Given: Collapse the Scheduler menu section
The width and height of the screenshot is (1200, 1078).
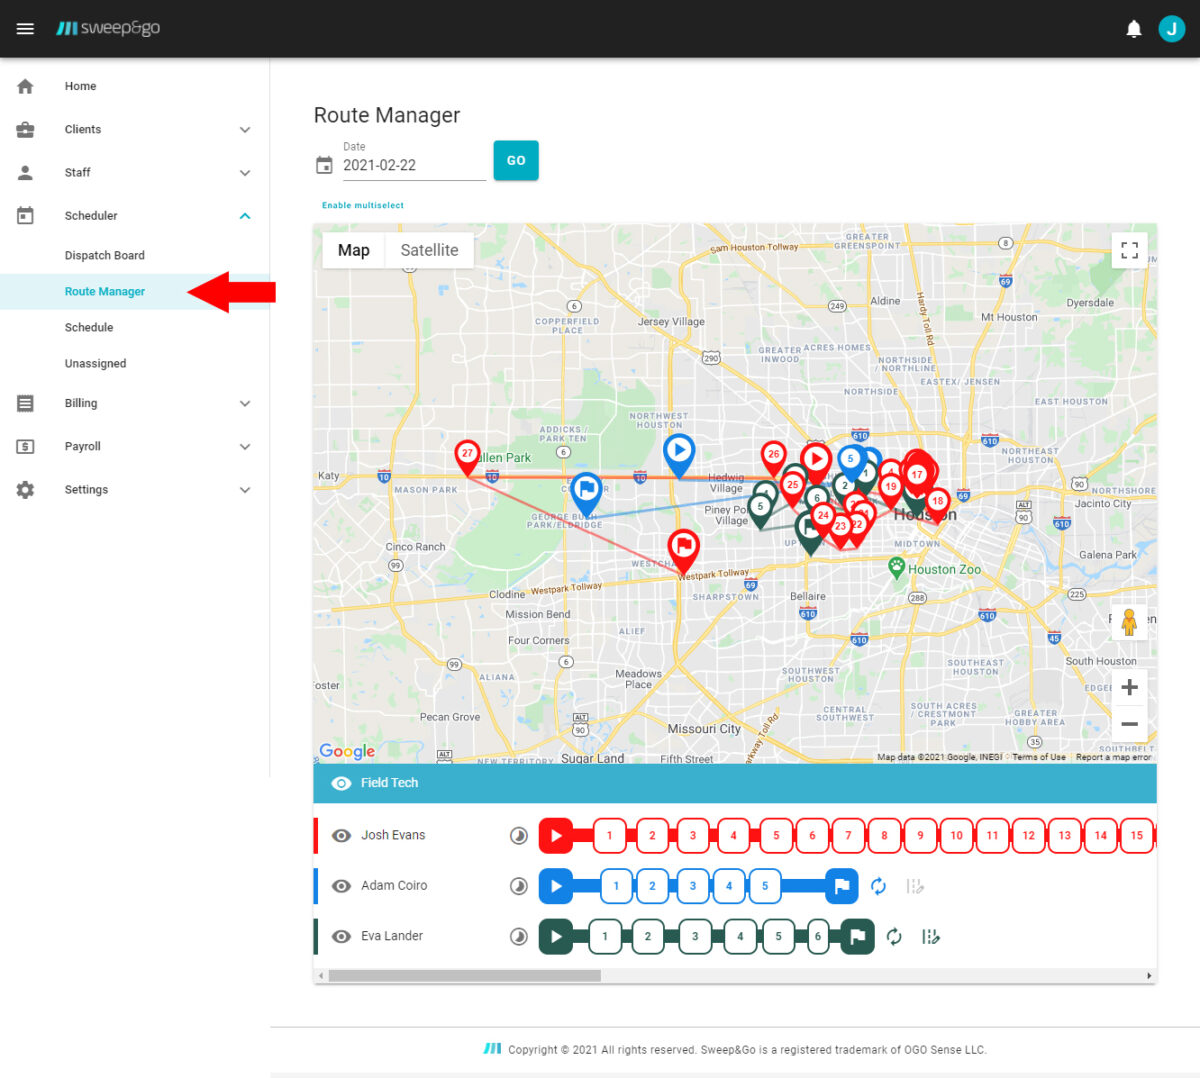Looking at the screenshot, I should tap(244, 216).
